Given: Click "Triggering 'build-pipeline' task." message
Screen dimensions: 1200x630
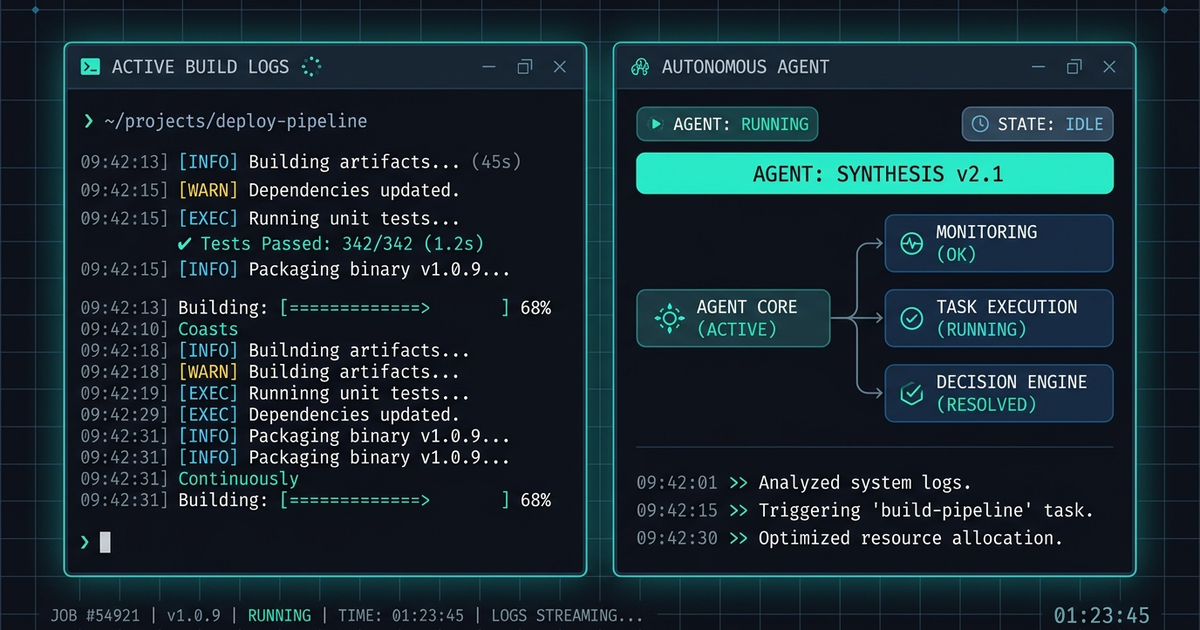Looking at the screenshot, I should click(926, 510).
